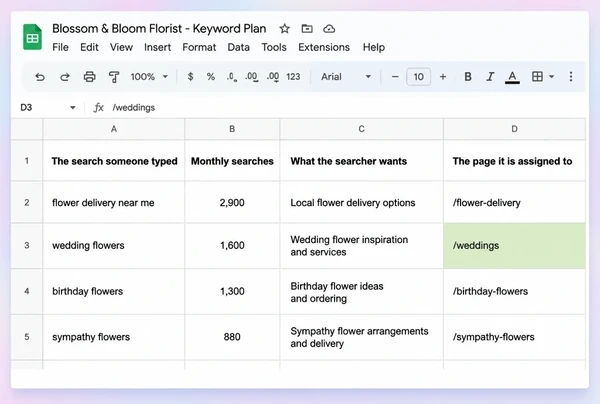
Task: Select cell 'The page it is assigned to'
Action: (x=514, y=161)
